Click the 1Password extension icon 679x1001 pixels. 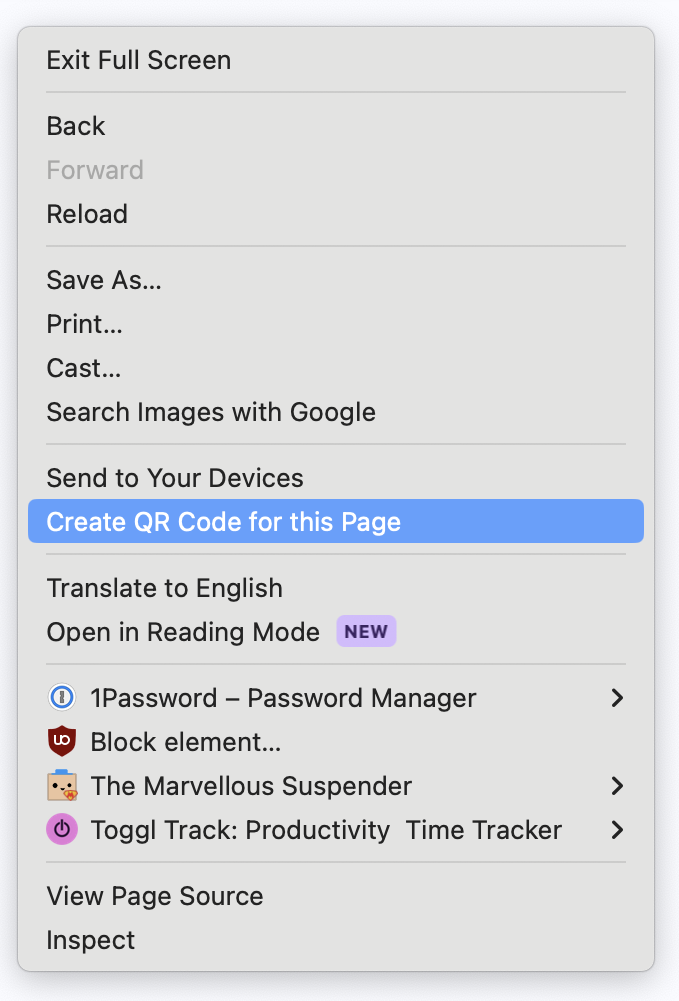pyautogui.click(x=62, y=698)
